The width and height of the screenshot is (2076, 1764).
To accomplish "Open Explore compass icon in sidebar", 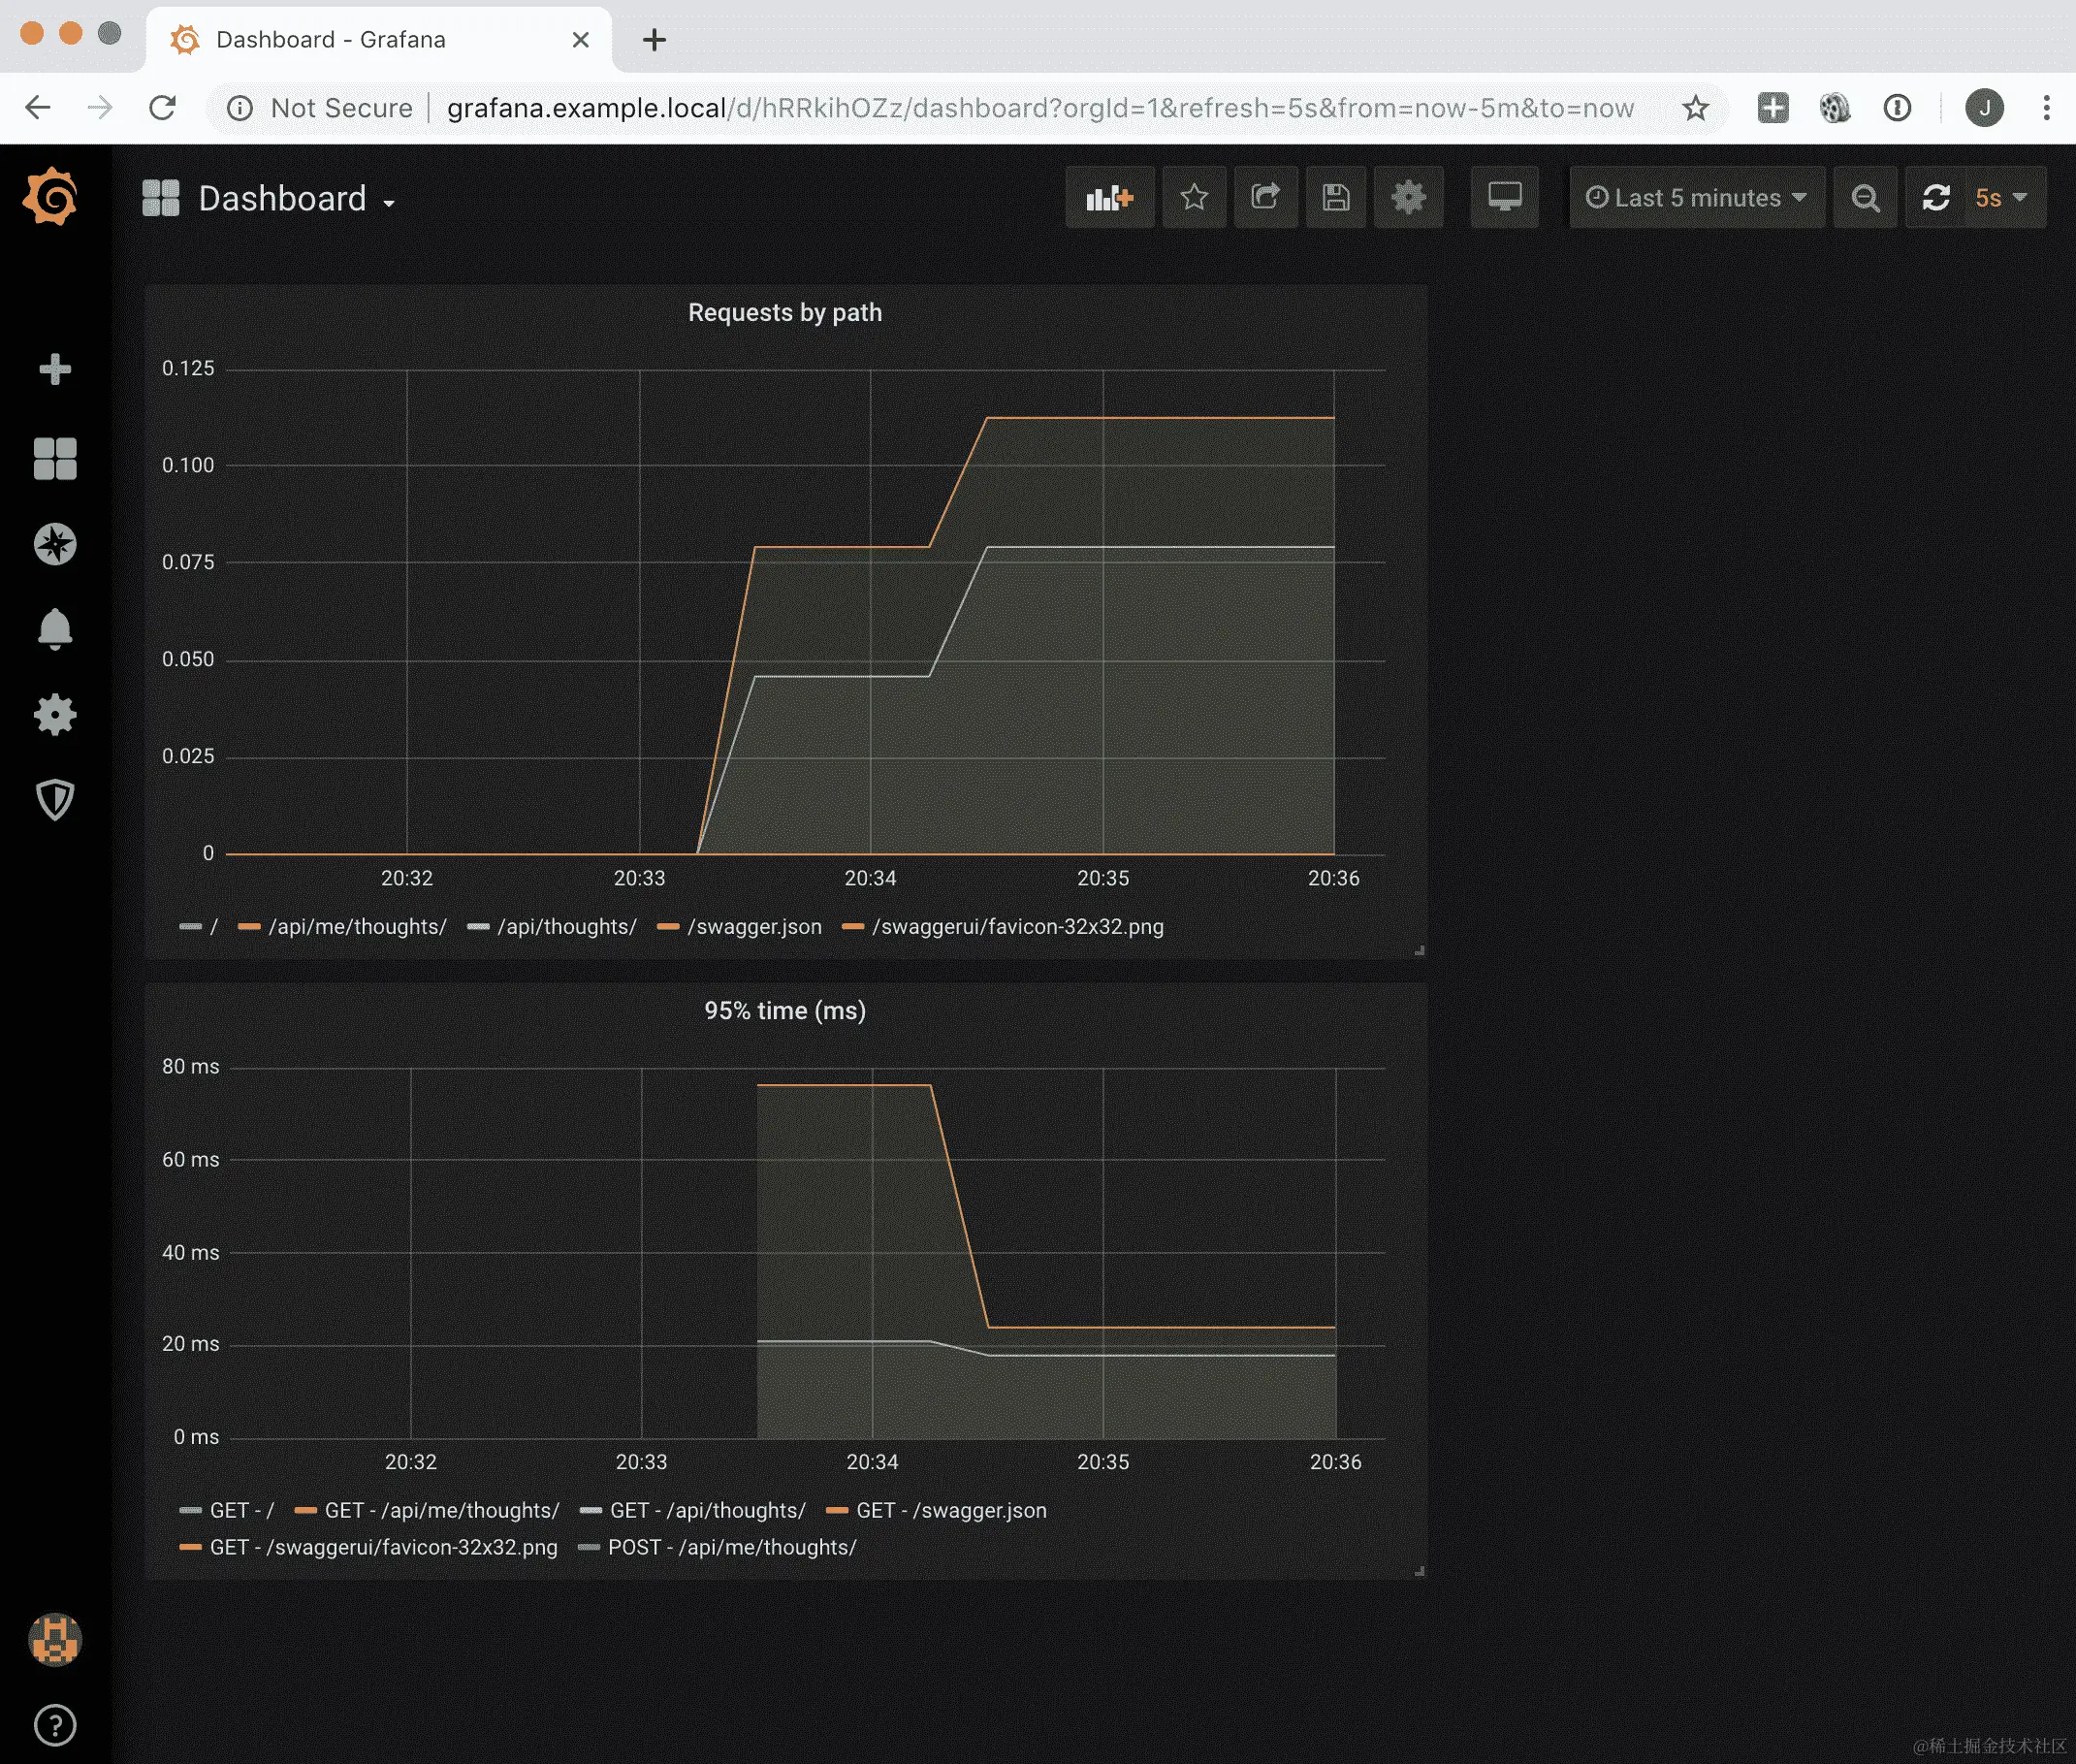I will (55, 544).
